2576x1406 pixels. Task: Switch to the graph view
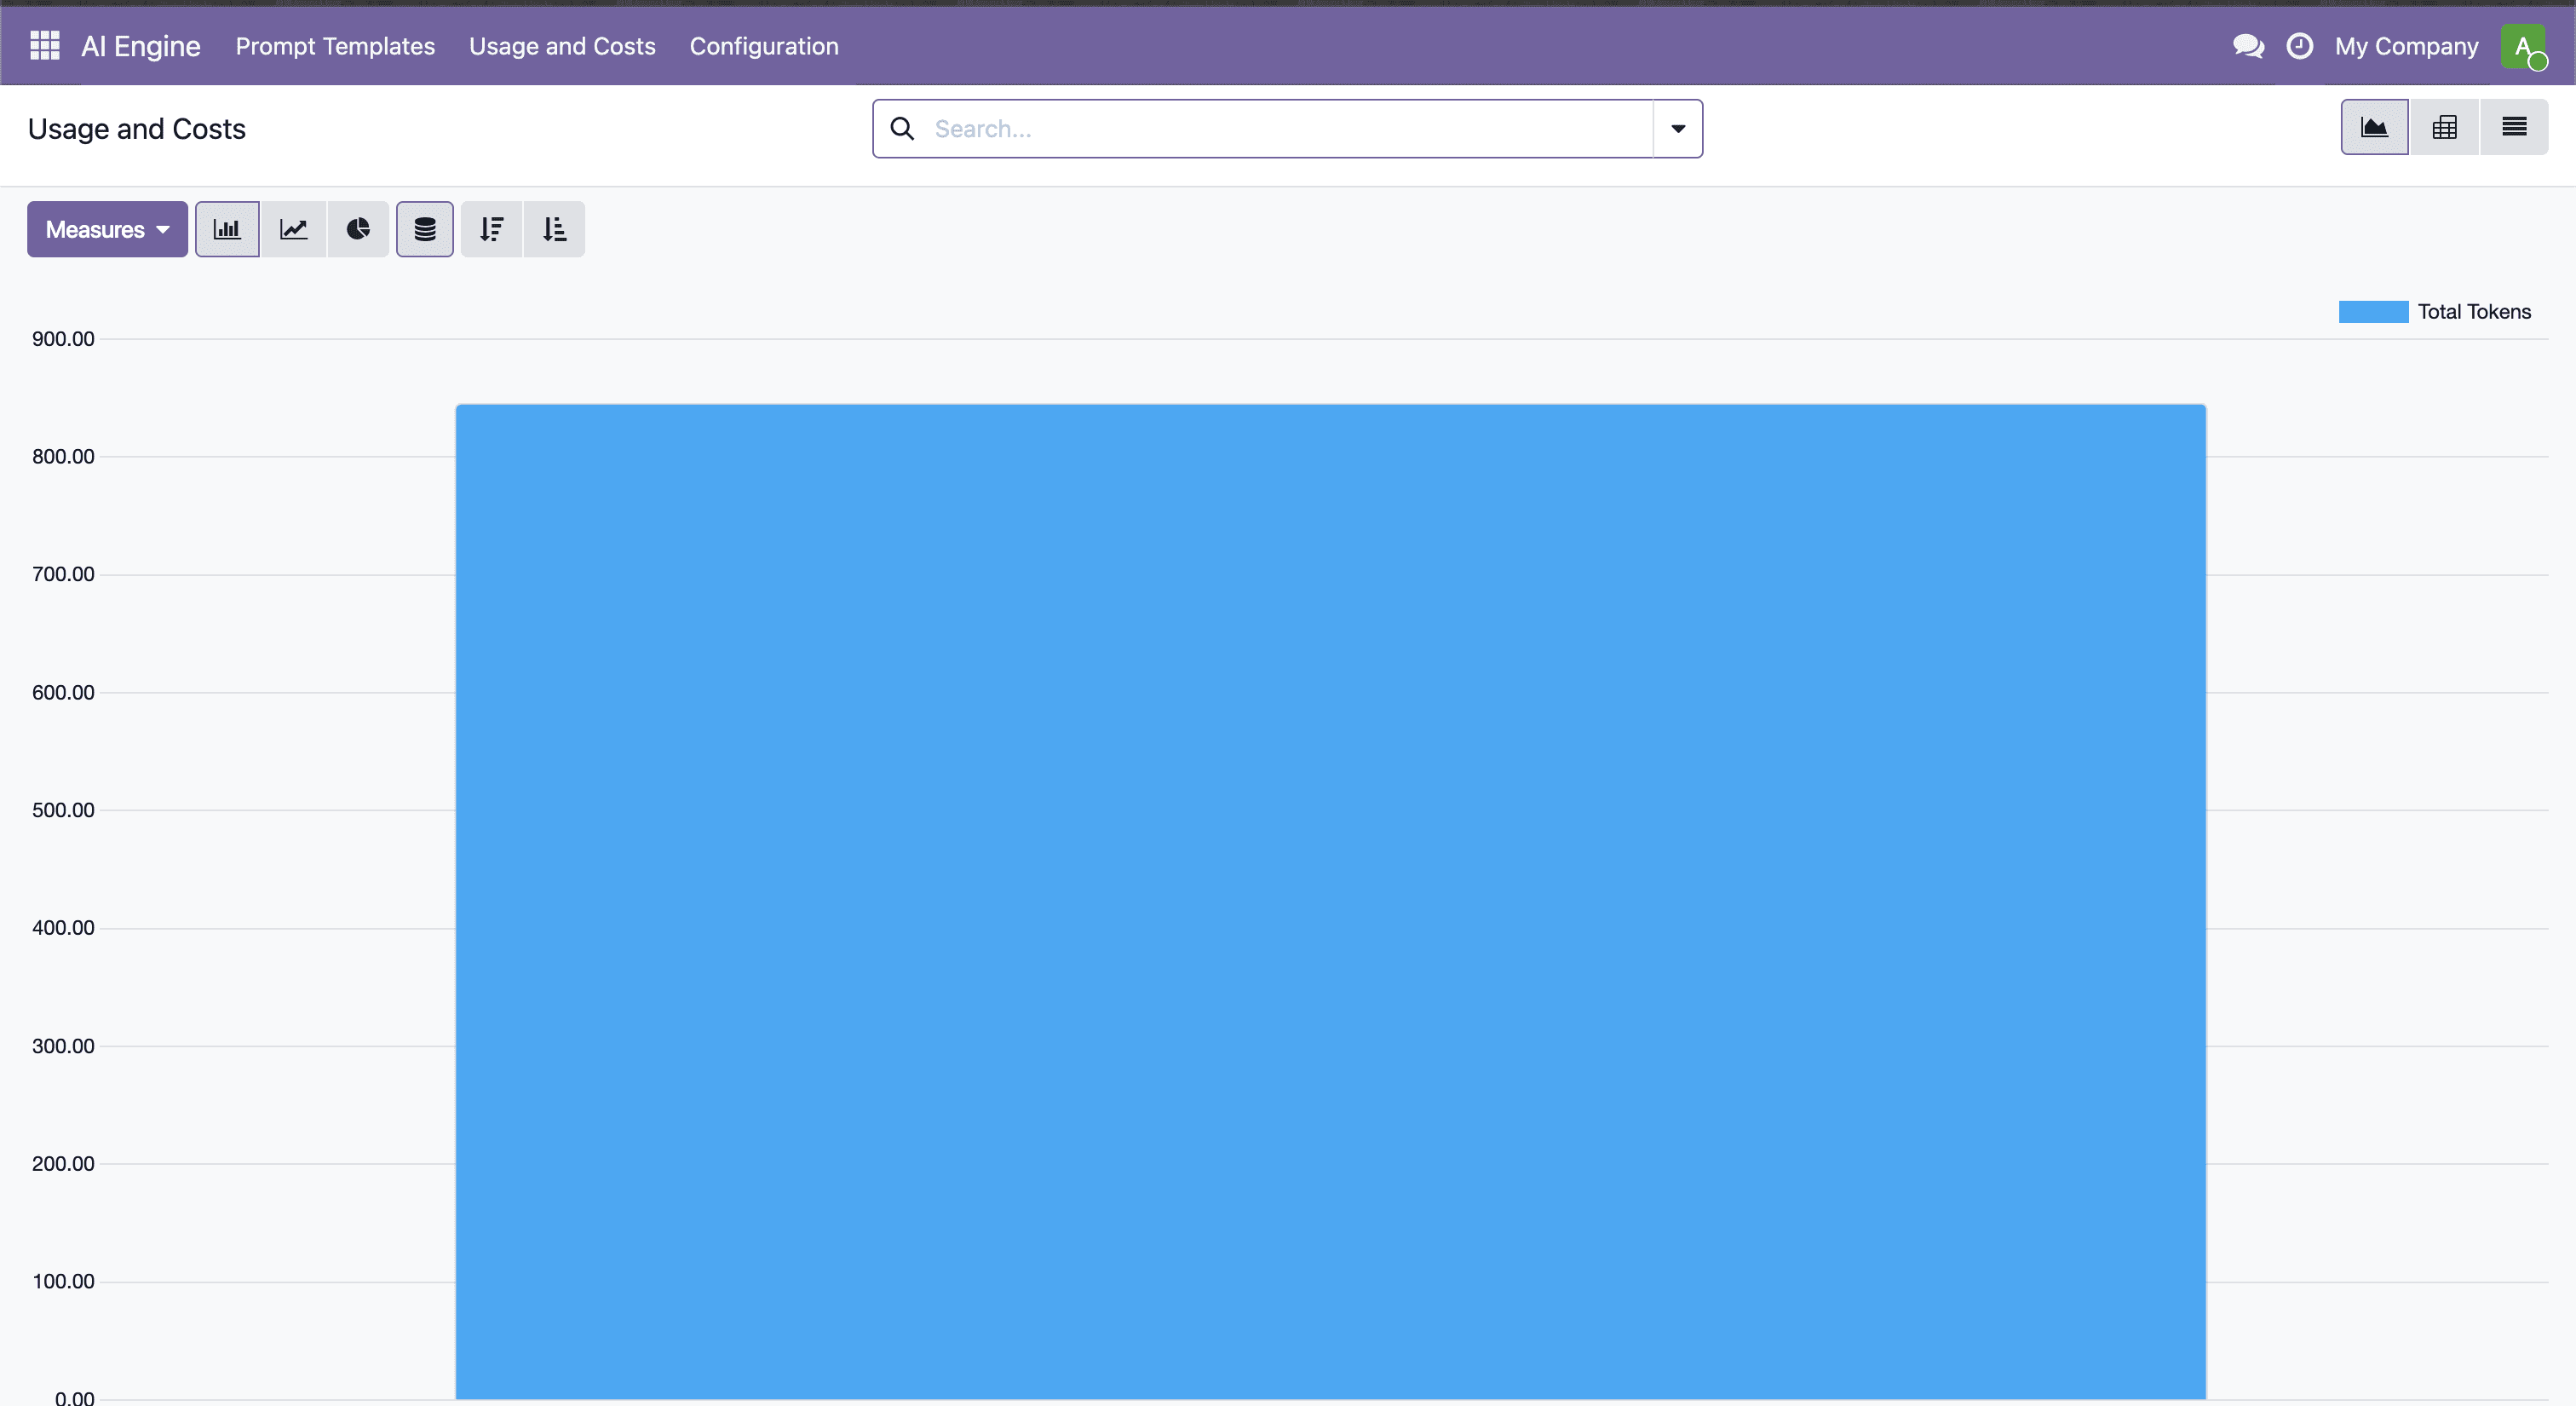2374,127
